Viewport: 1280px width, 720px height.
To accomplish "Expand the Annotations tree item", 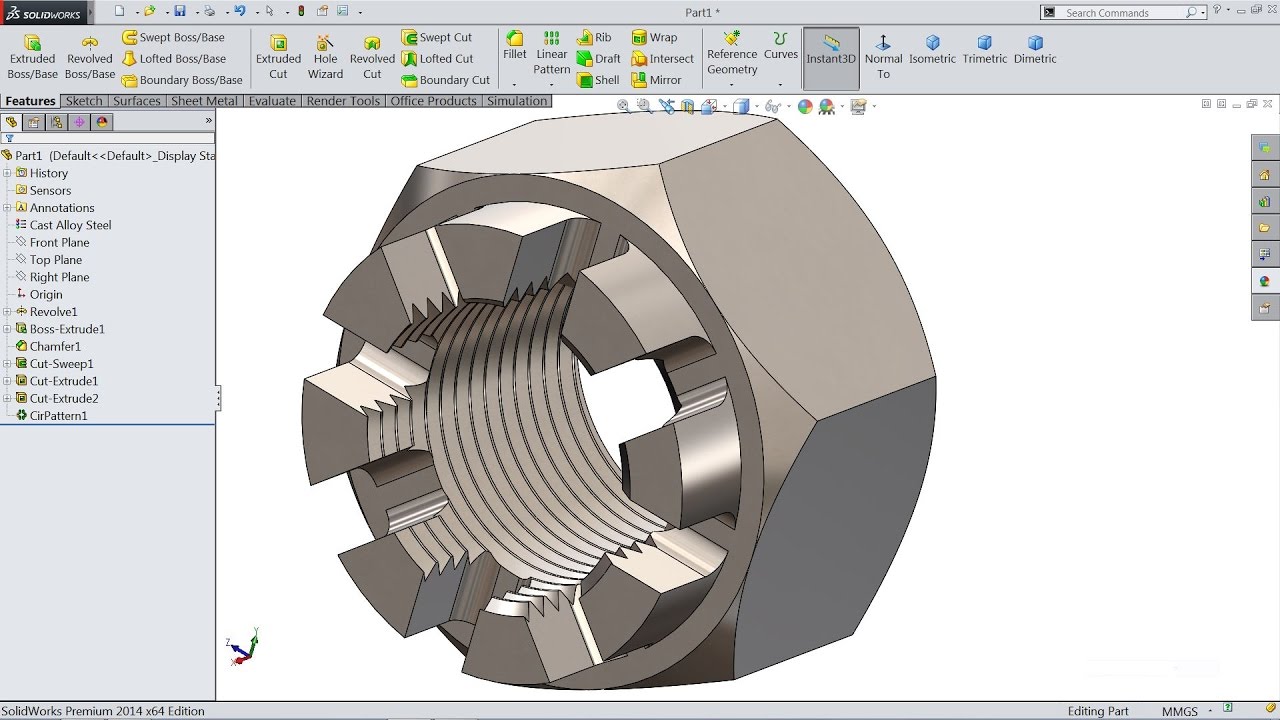I will pyautogui.click(x=6, y=207).
